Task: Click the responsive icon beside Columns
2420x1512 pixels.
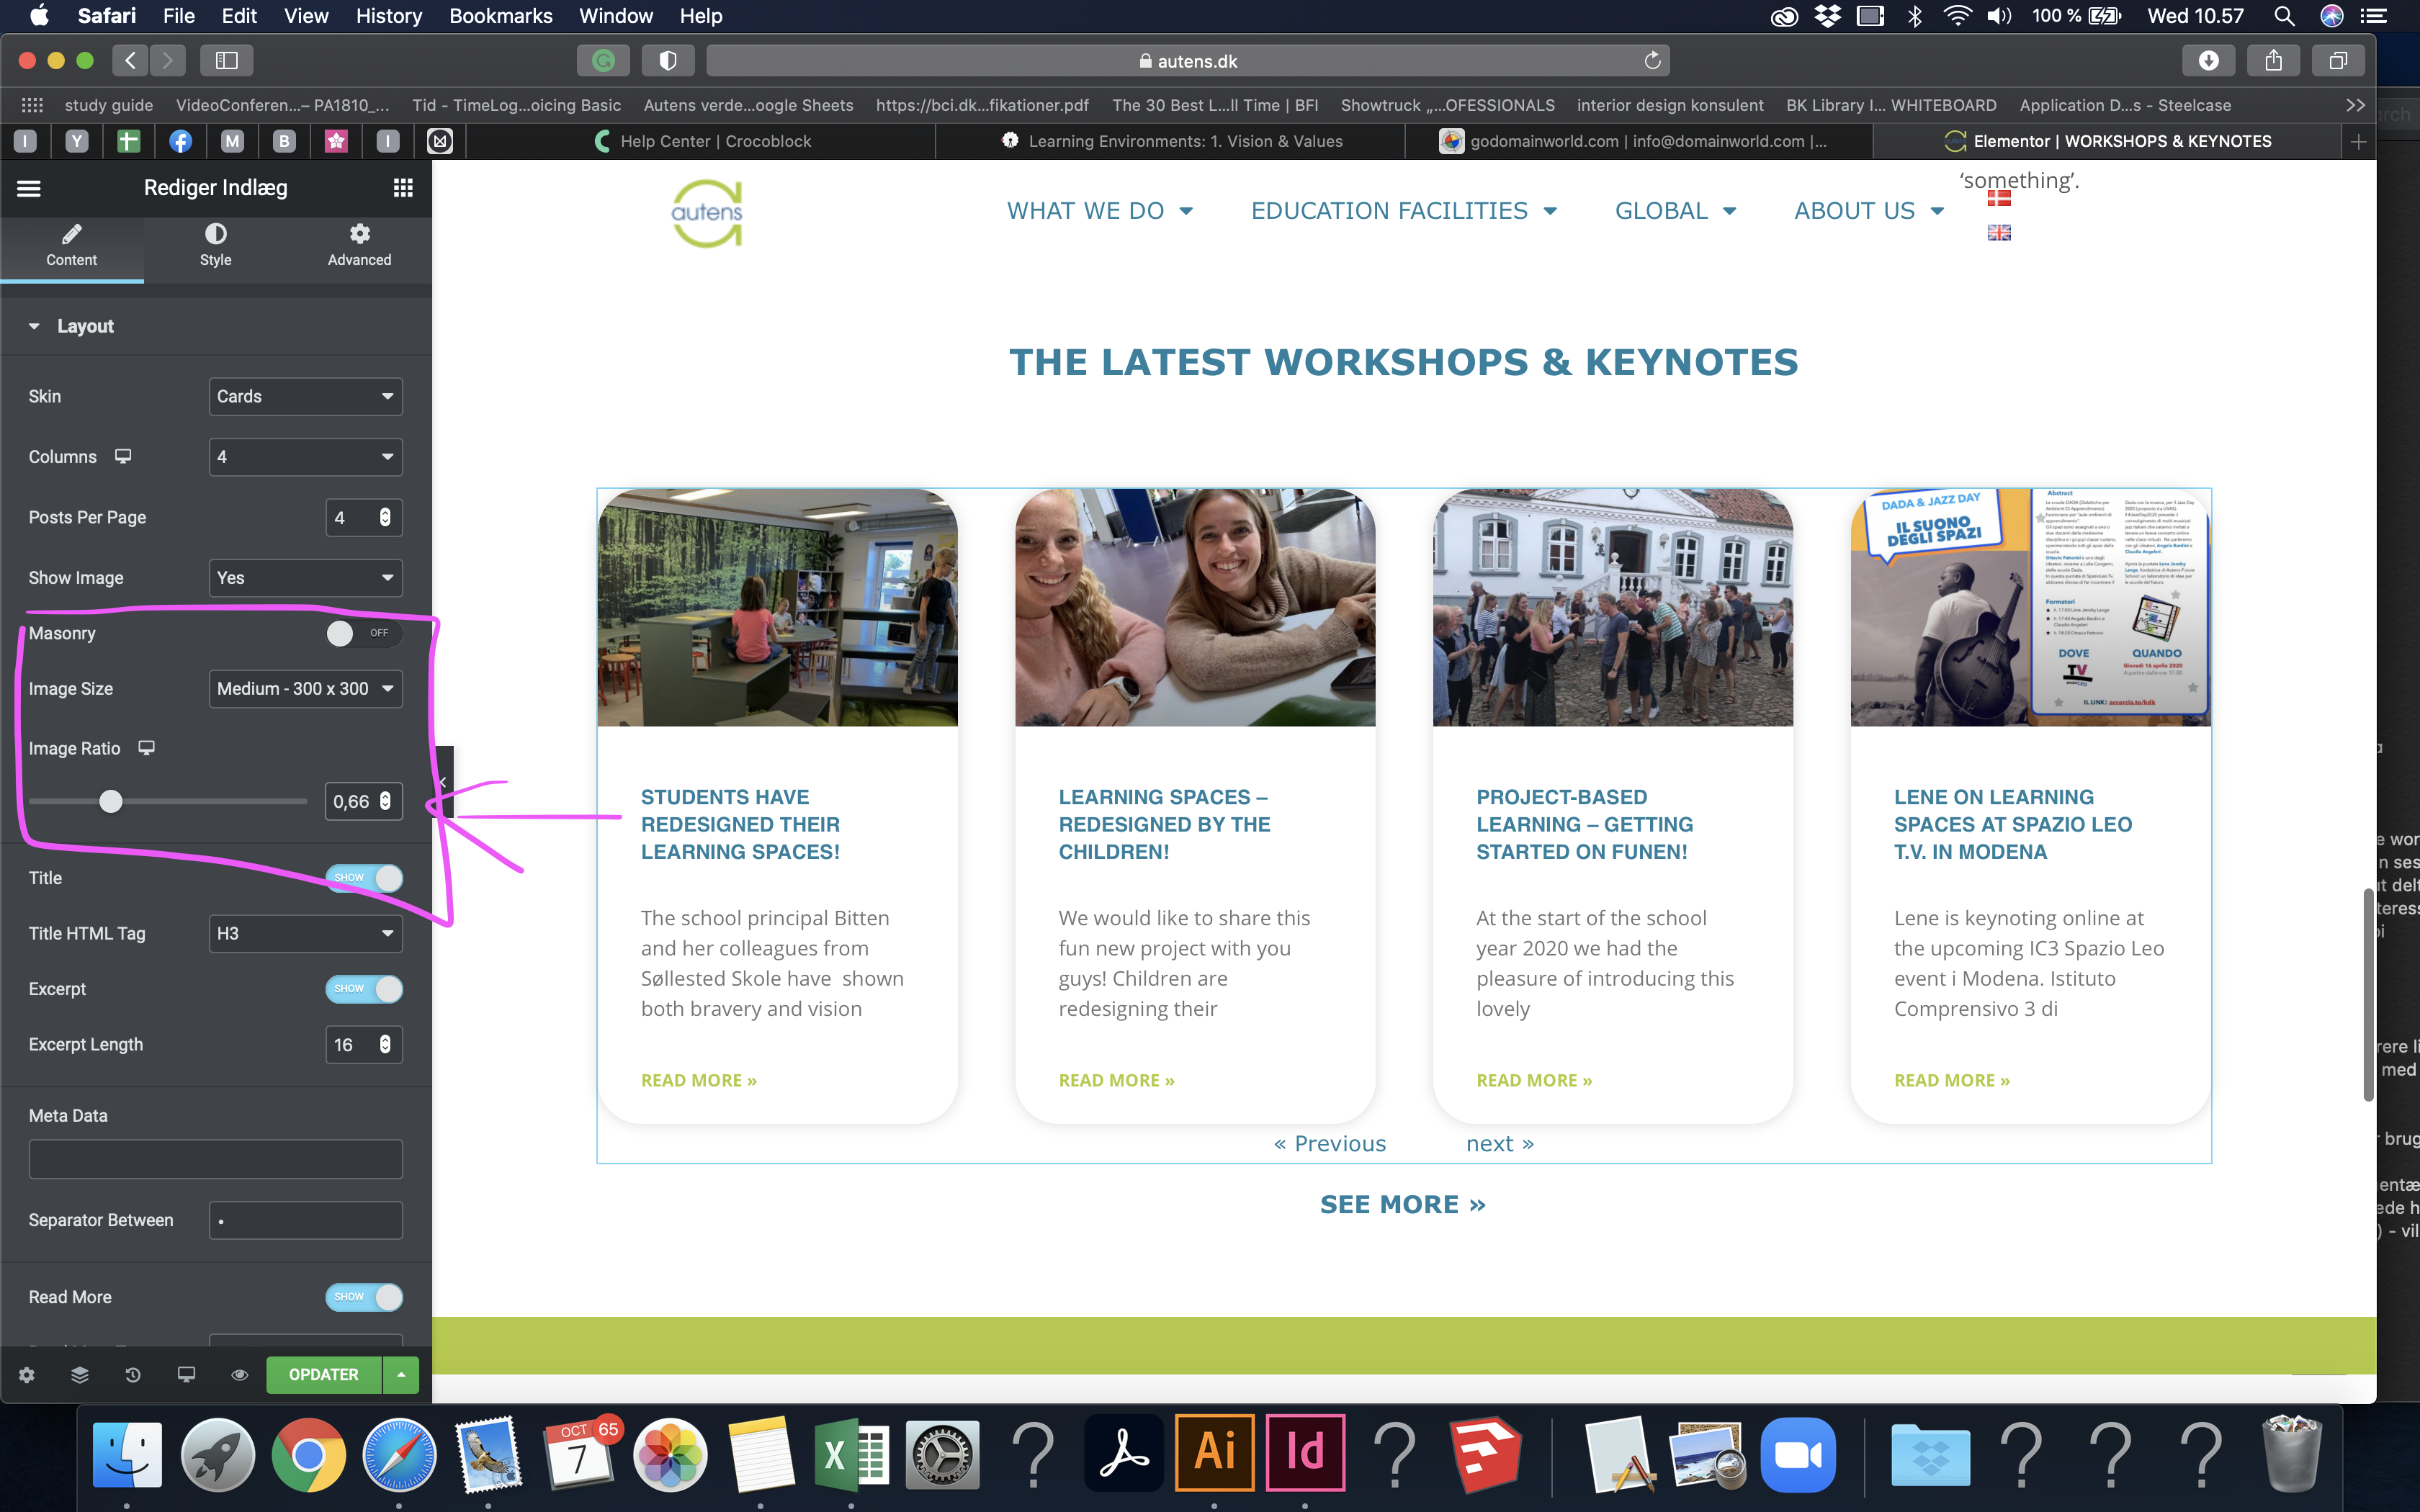Action: coord(123,456)
